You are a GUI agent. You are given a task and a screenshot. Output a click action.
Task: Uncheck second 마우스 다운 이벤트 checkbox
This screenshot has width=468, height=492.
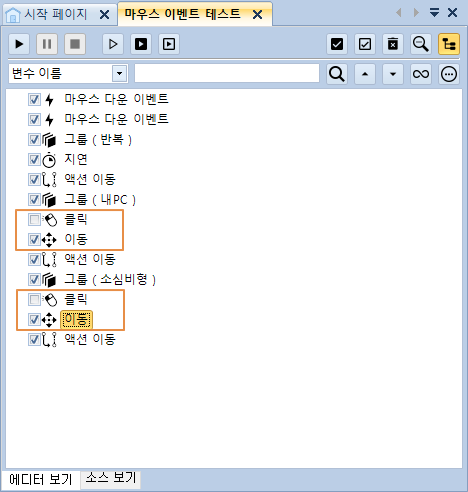(x=34, y=119)
